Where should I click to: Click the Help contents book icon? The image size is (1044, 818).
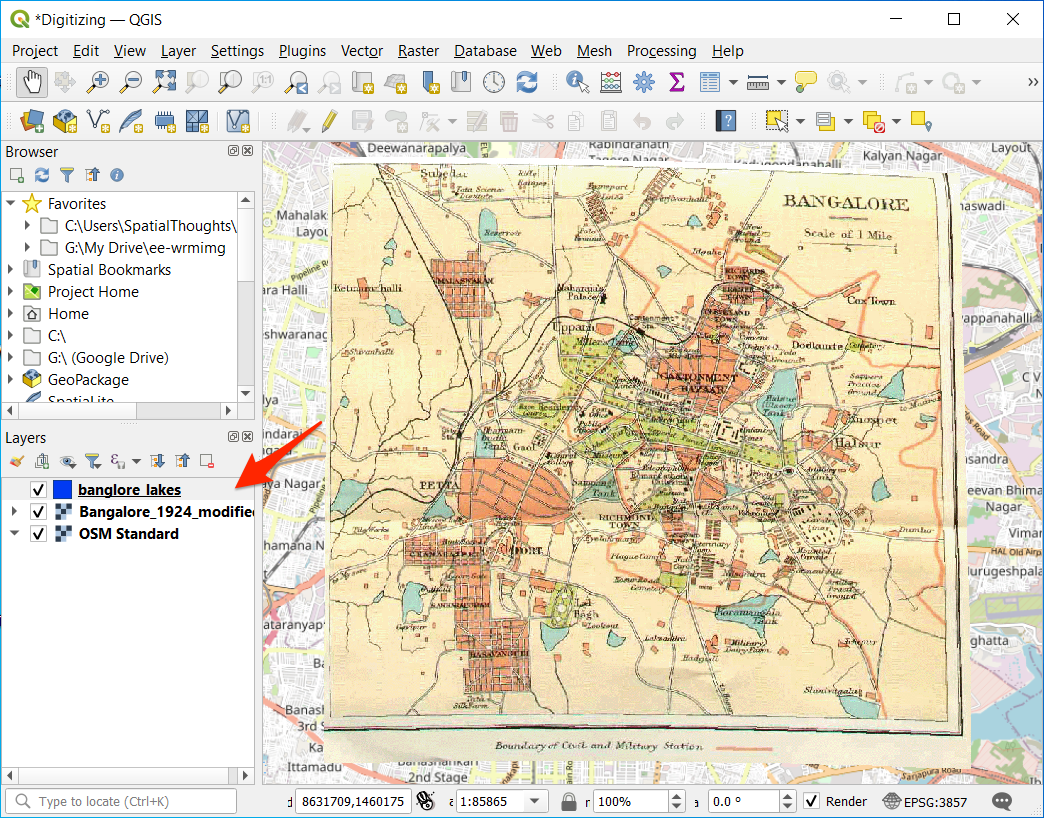[726, 121]
